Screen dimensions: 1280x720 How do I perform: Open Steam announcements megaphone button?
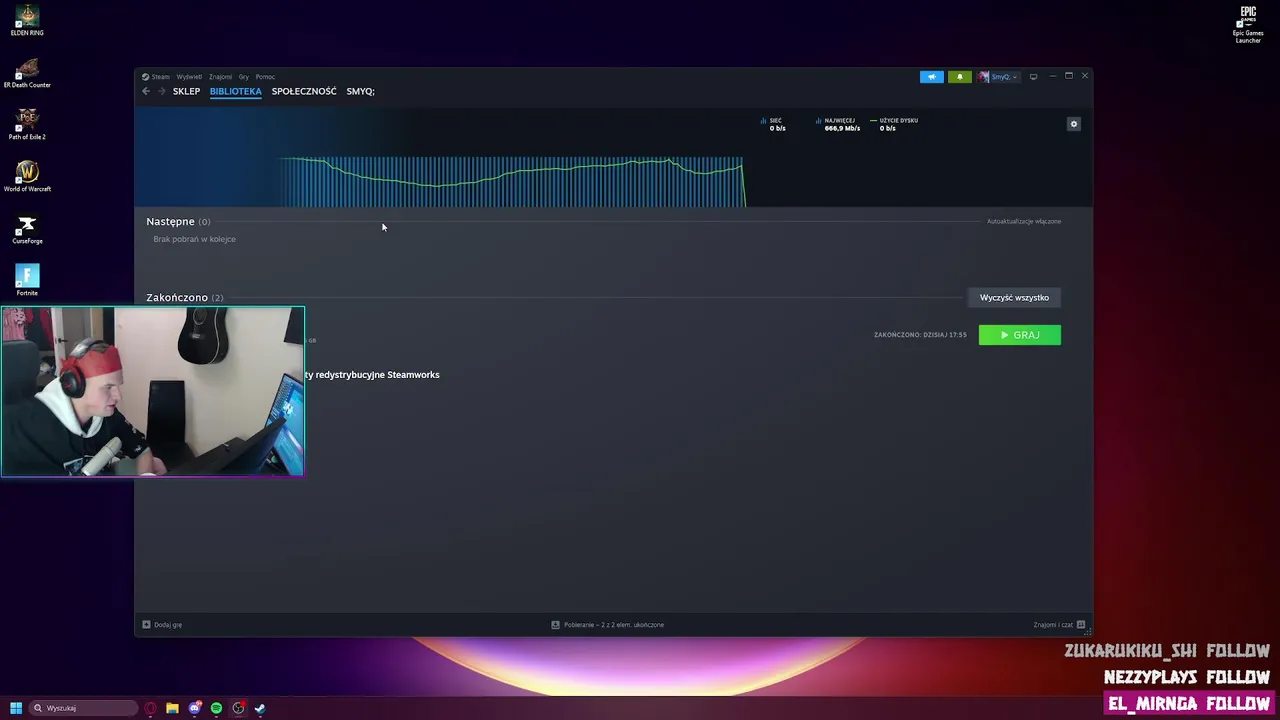(x=931, y=77)
